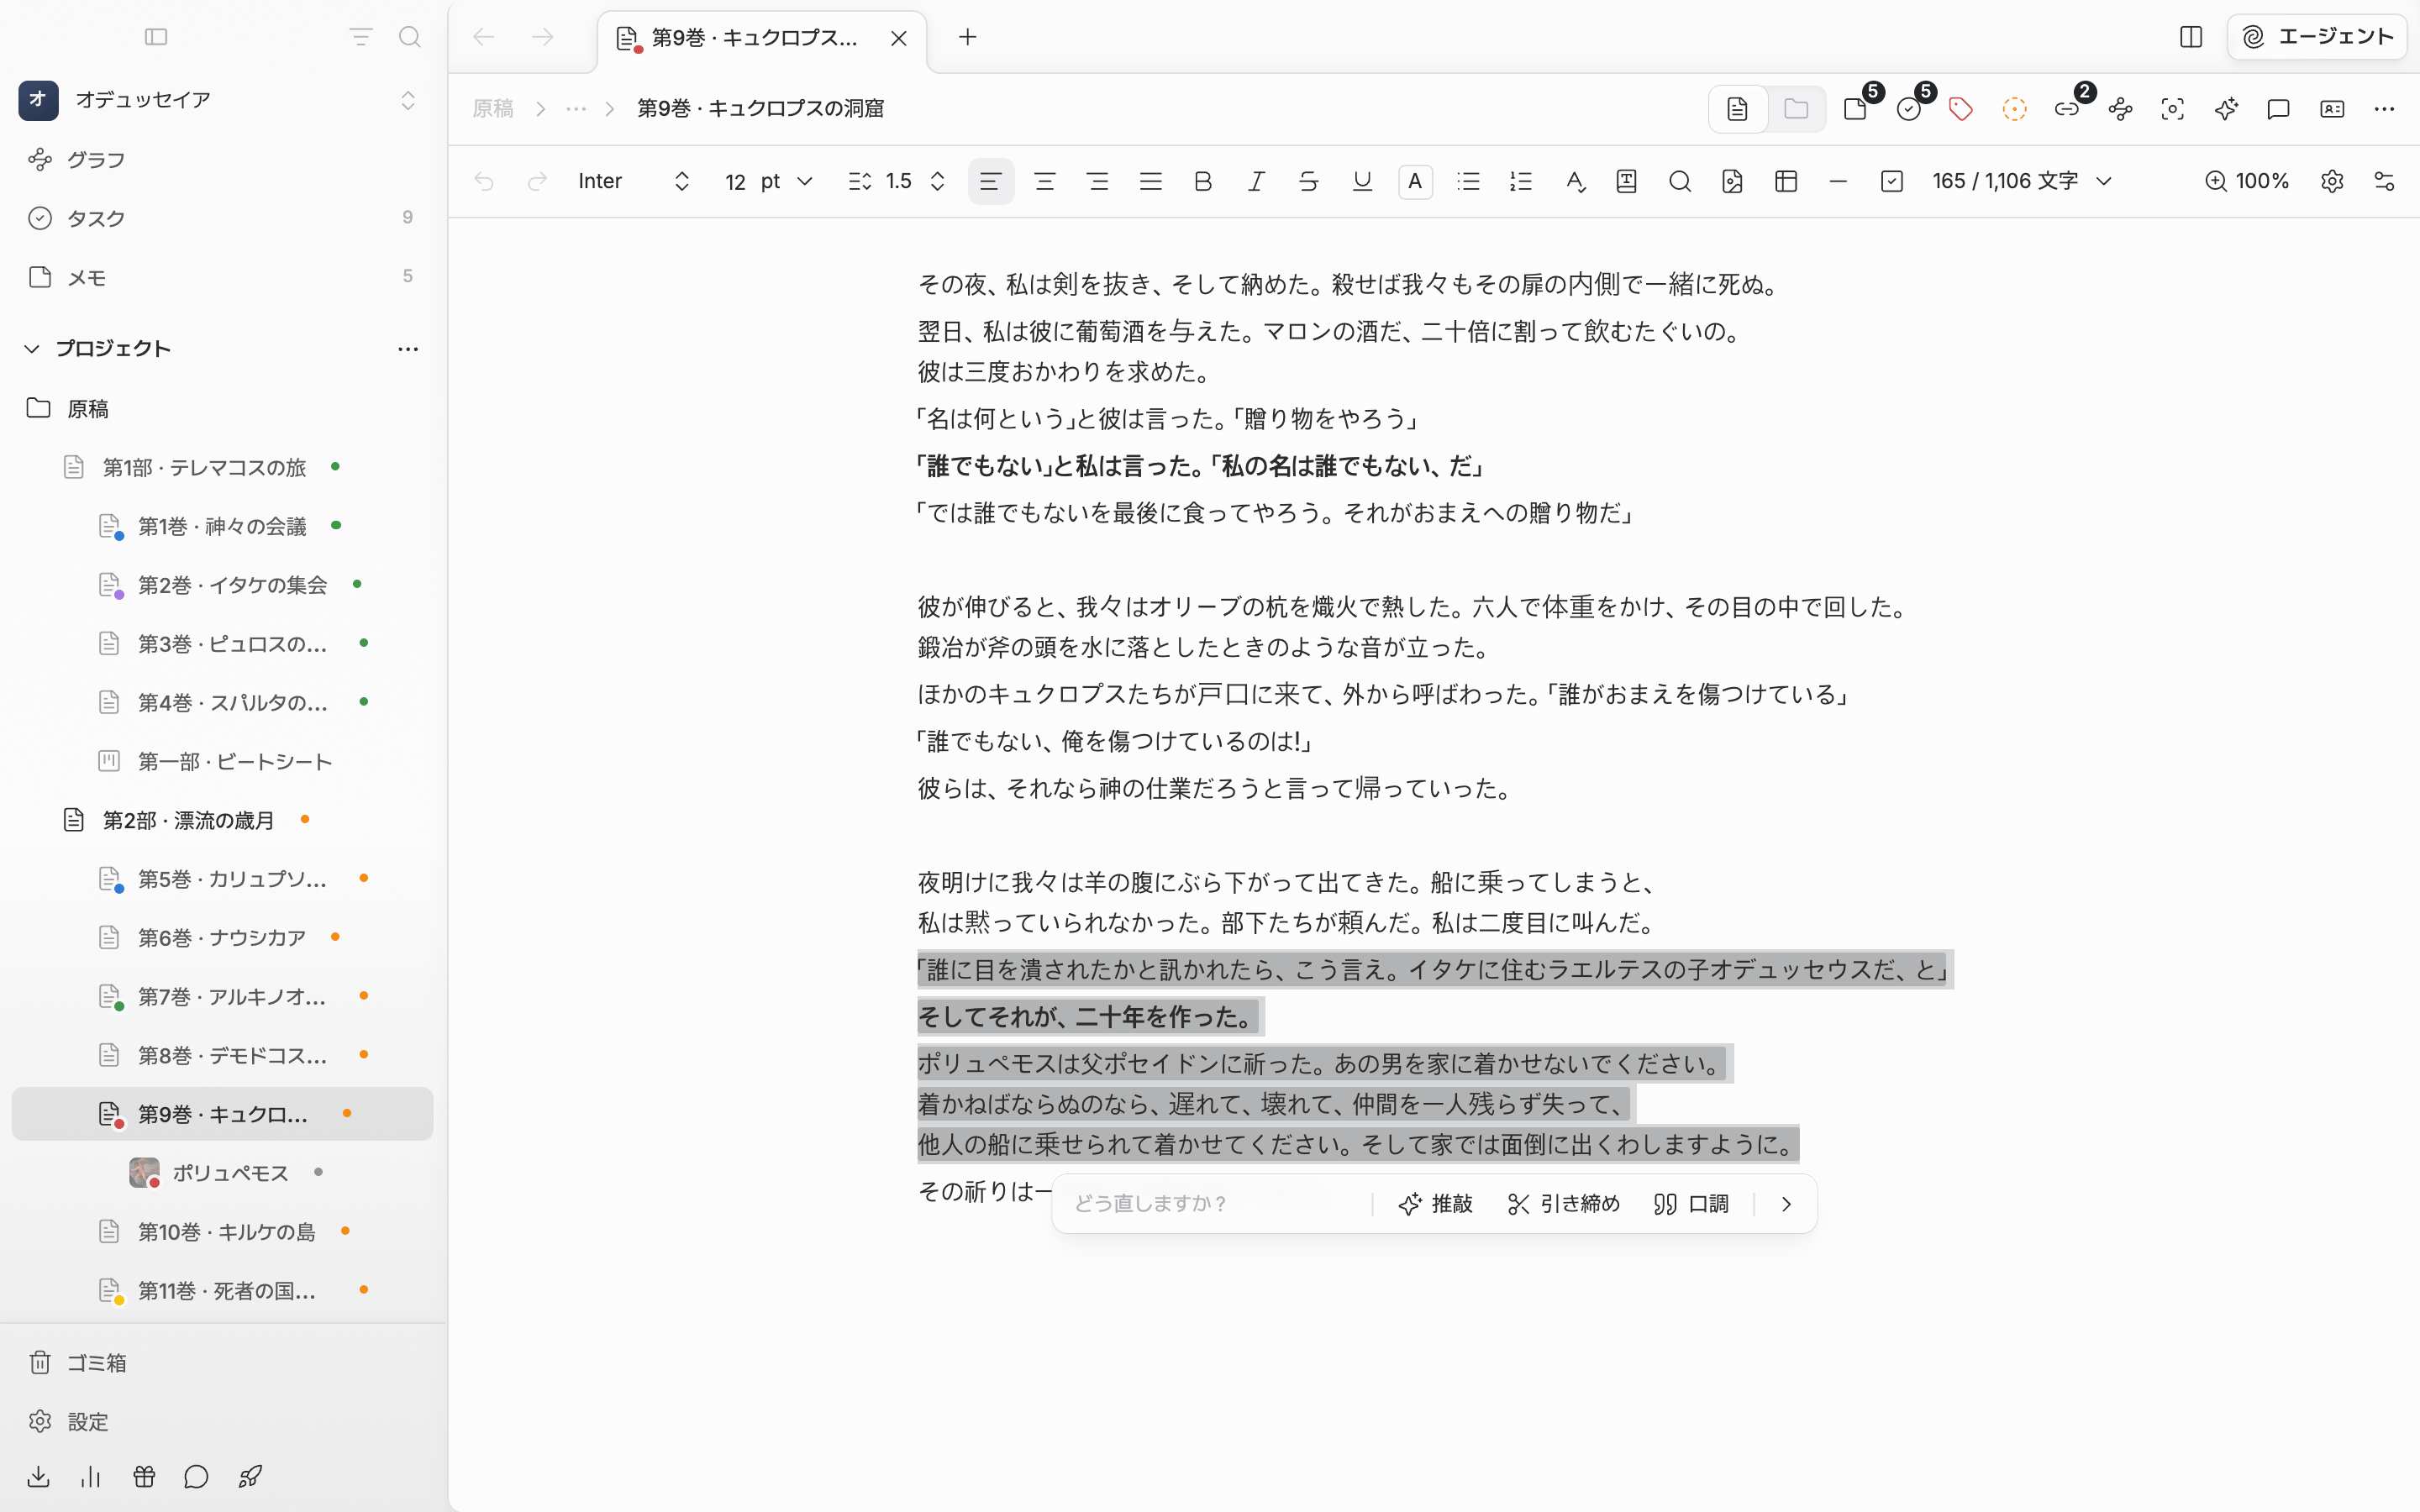Click the statistics bar chart icon

coord(91,1477)
